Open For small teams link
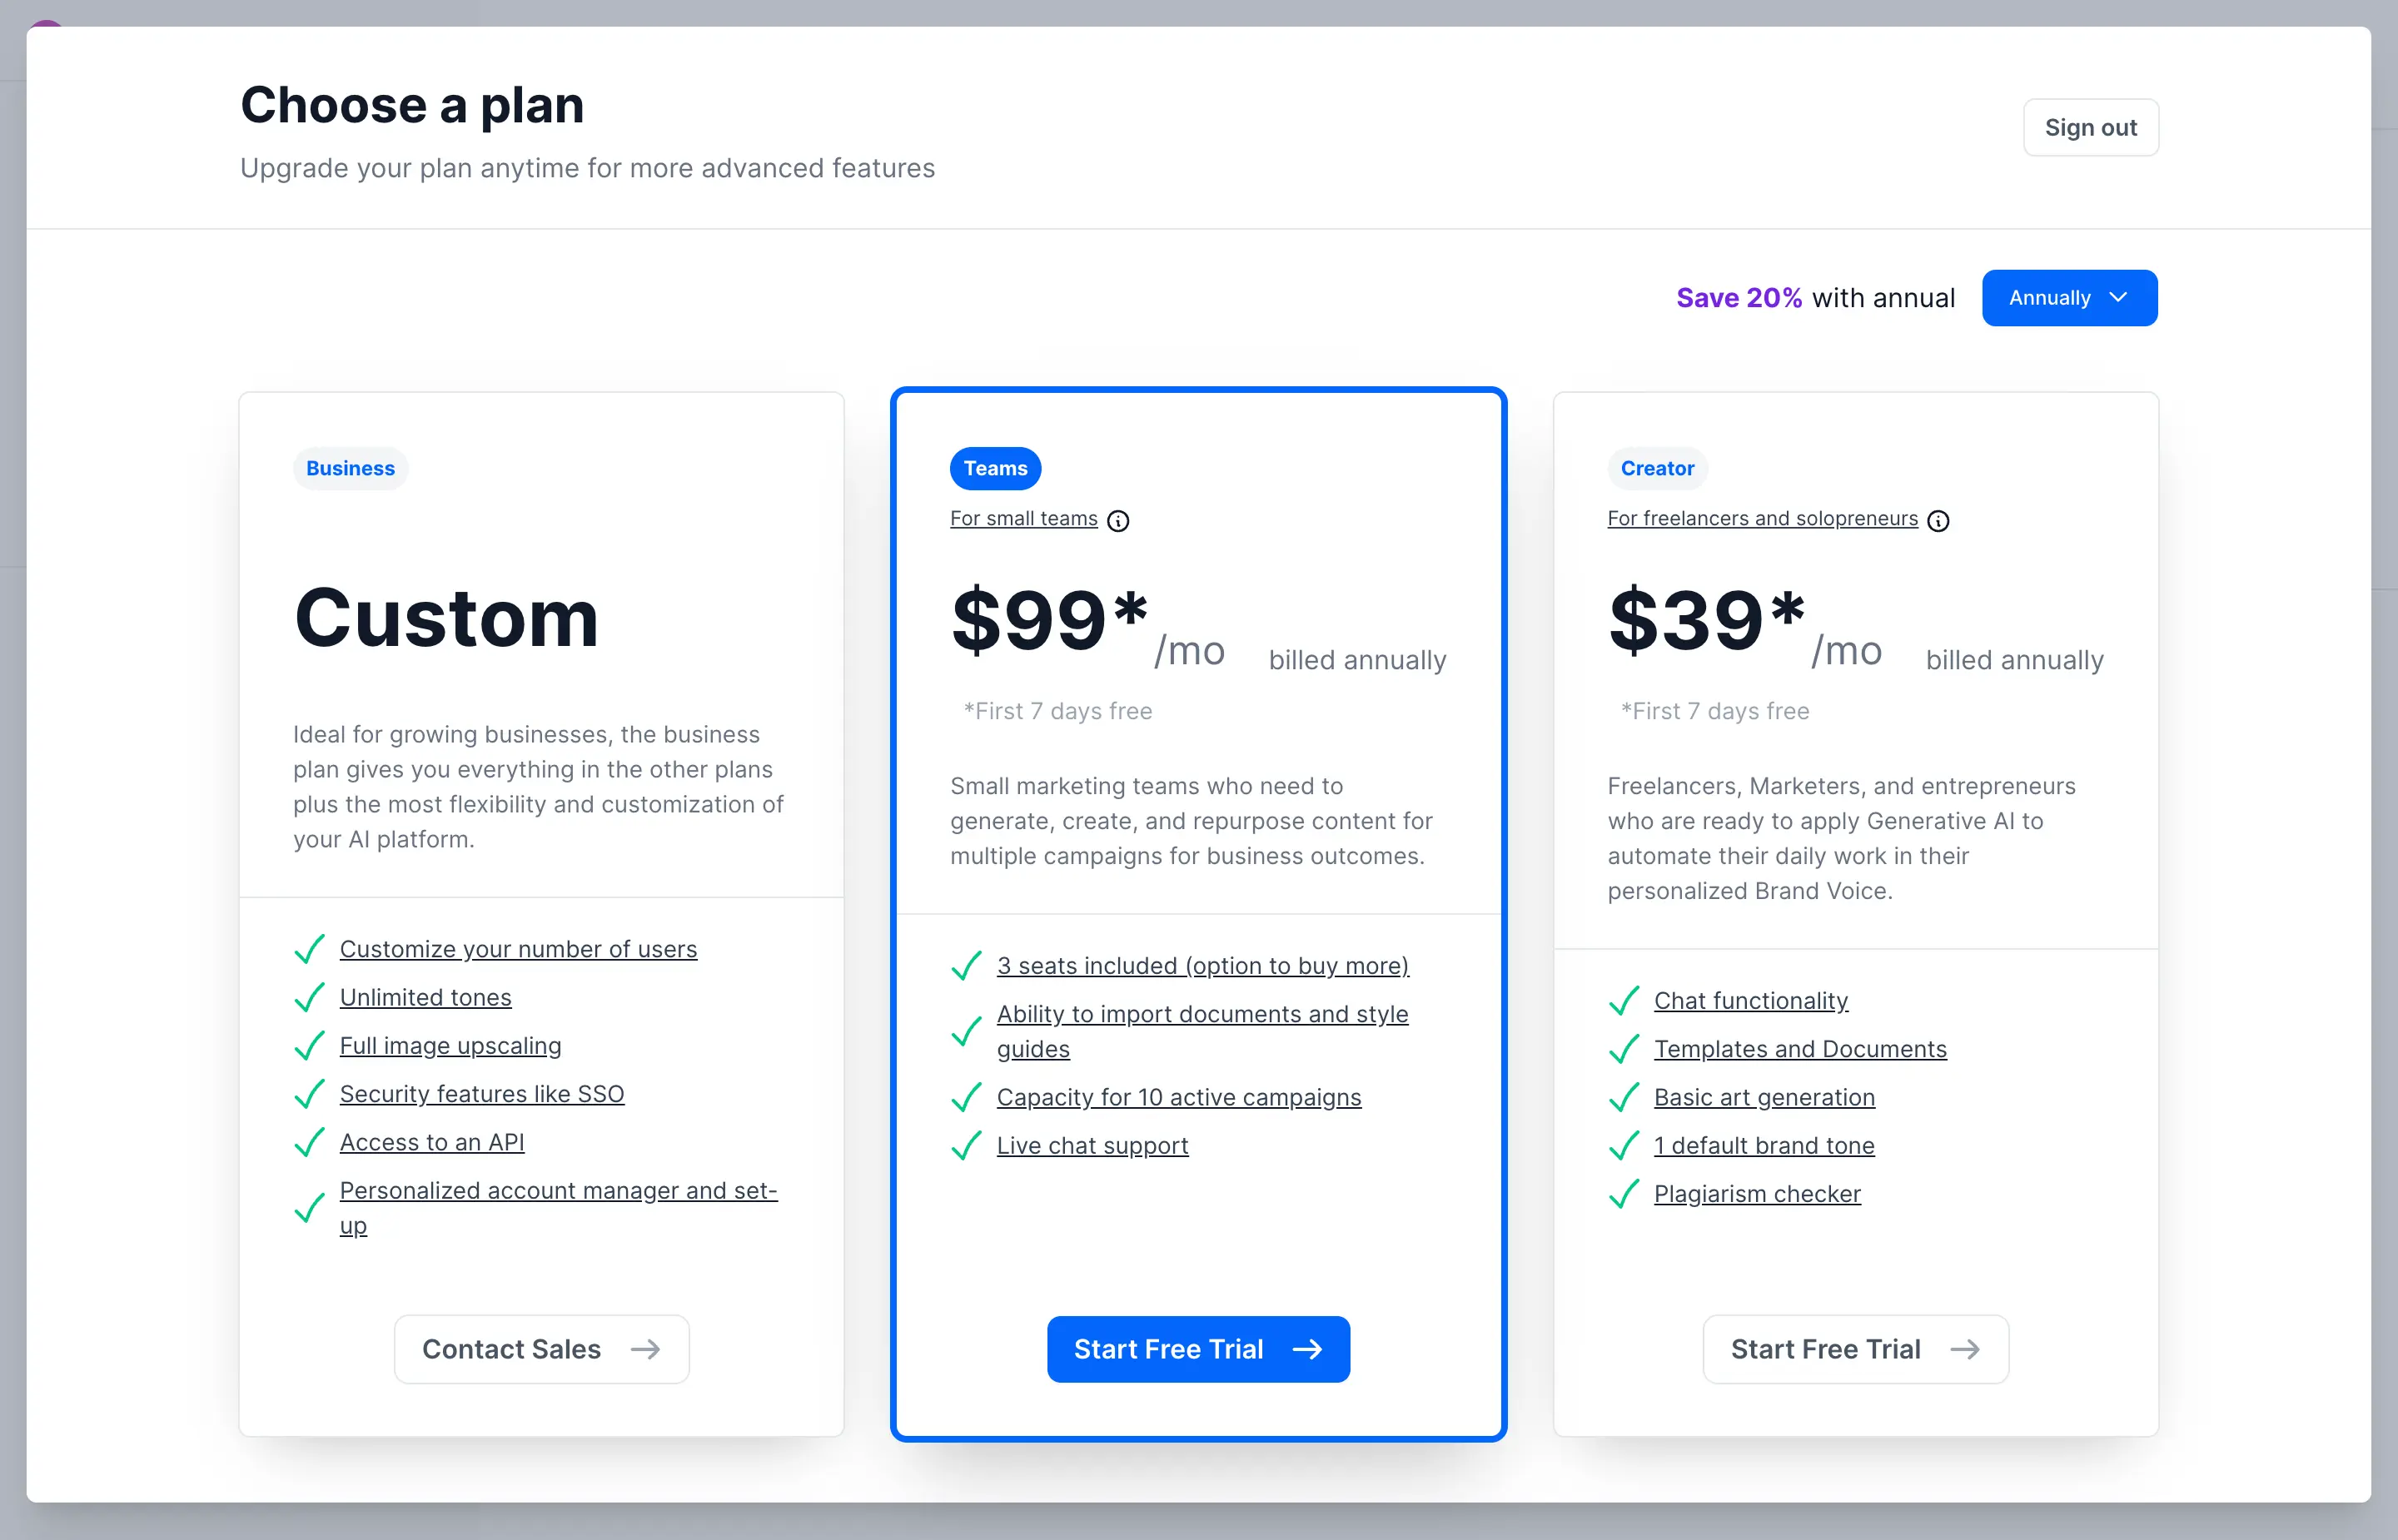 tap(1023, 518)
